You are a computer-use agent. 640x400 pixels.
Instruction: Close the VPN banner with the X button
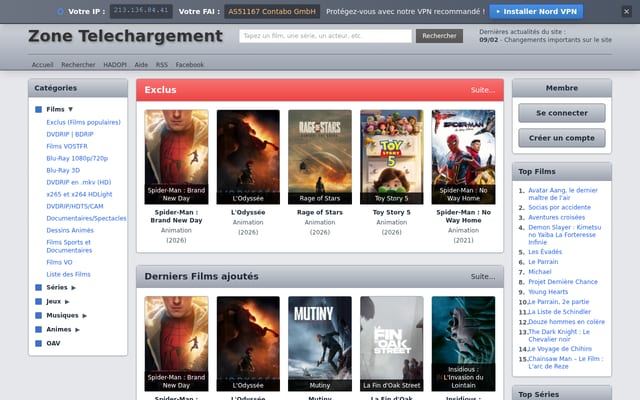(627, 11)
